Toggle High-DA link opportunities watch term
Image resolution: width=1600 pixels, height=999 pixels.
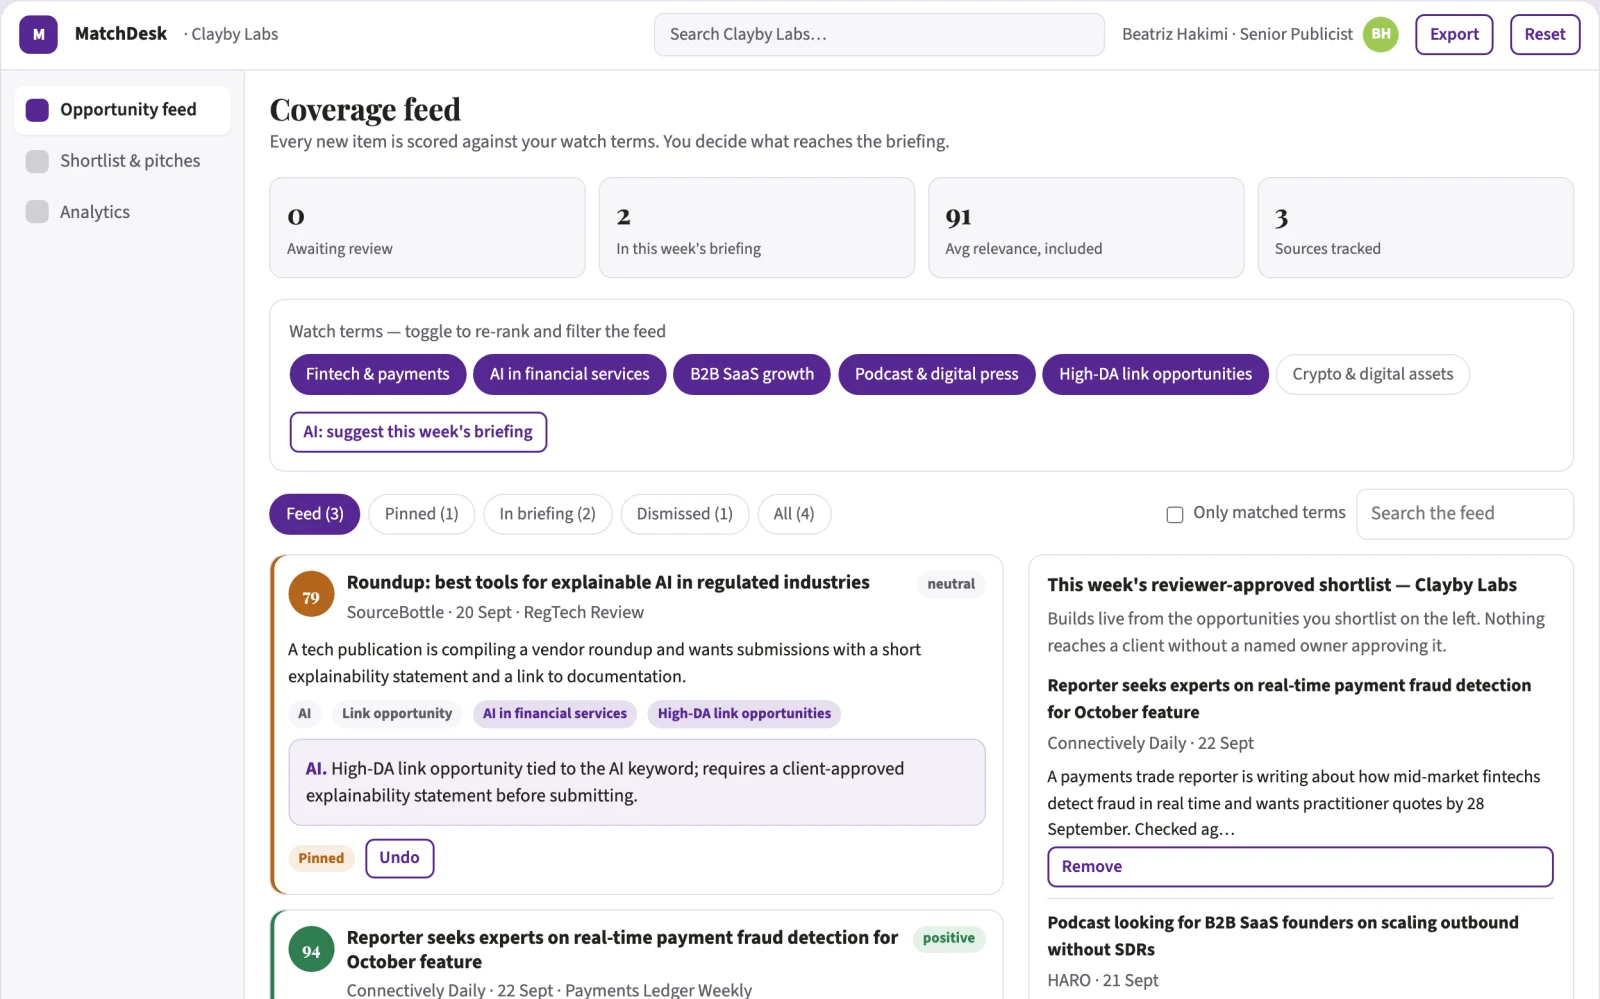(x=1156, y=374)
